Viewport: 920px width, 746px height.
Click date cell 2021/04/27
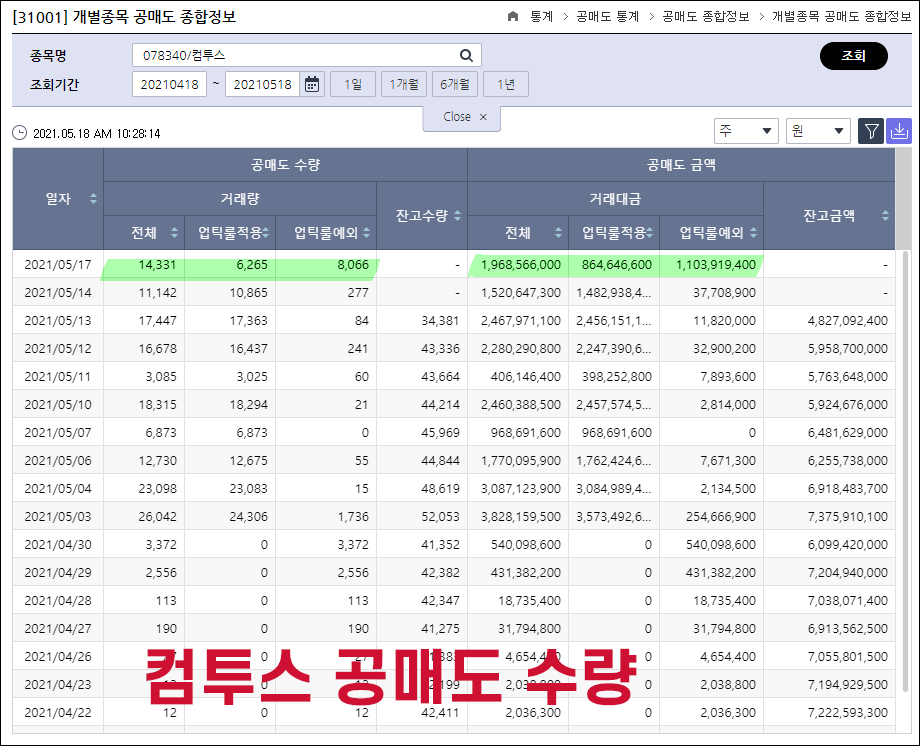(x=58, y=629)
